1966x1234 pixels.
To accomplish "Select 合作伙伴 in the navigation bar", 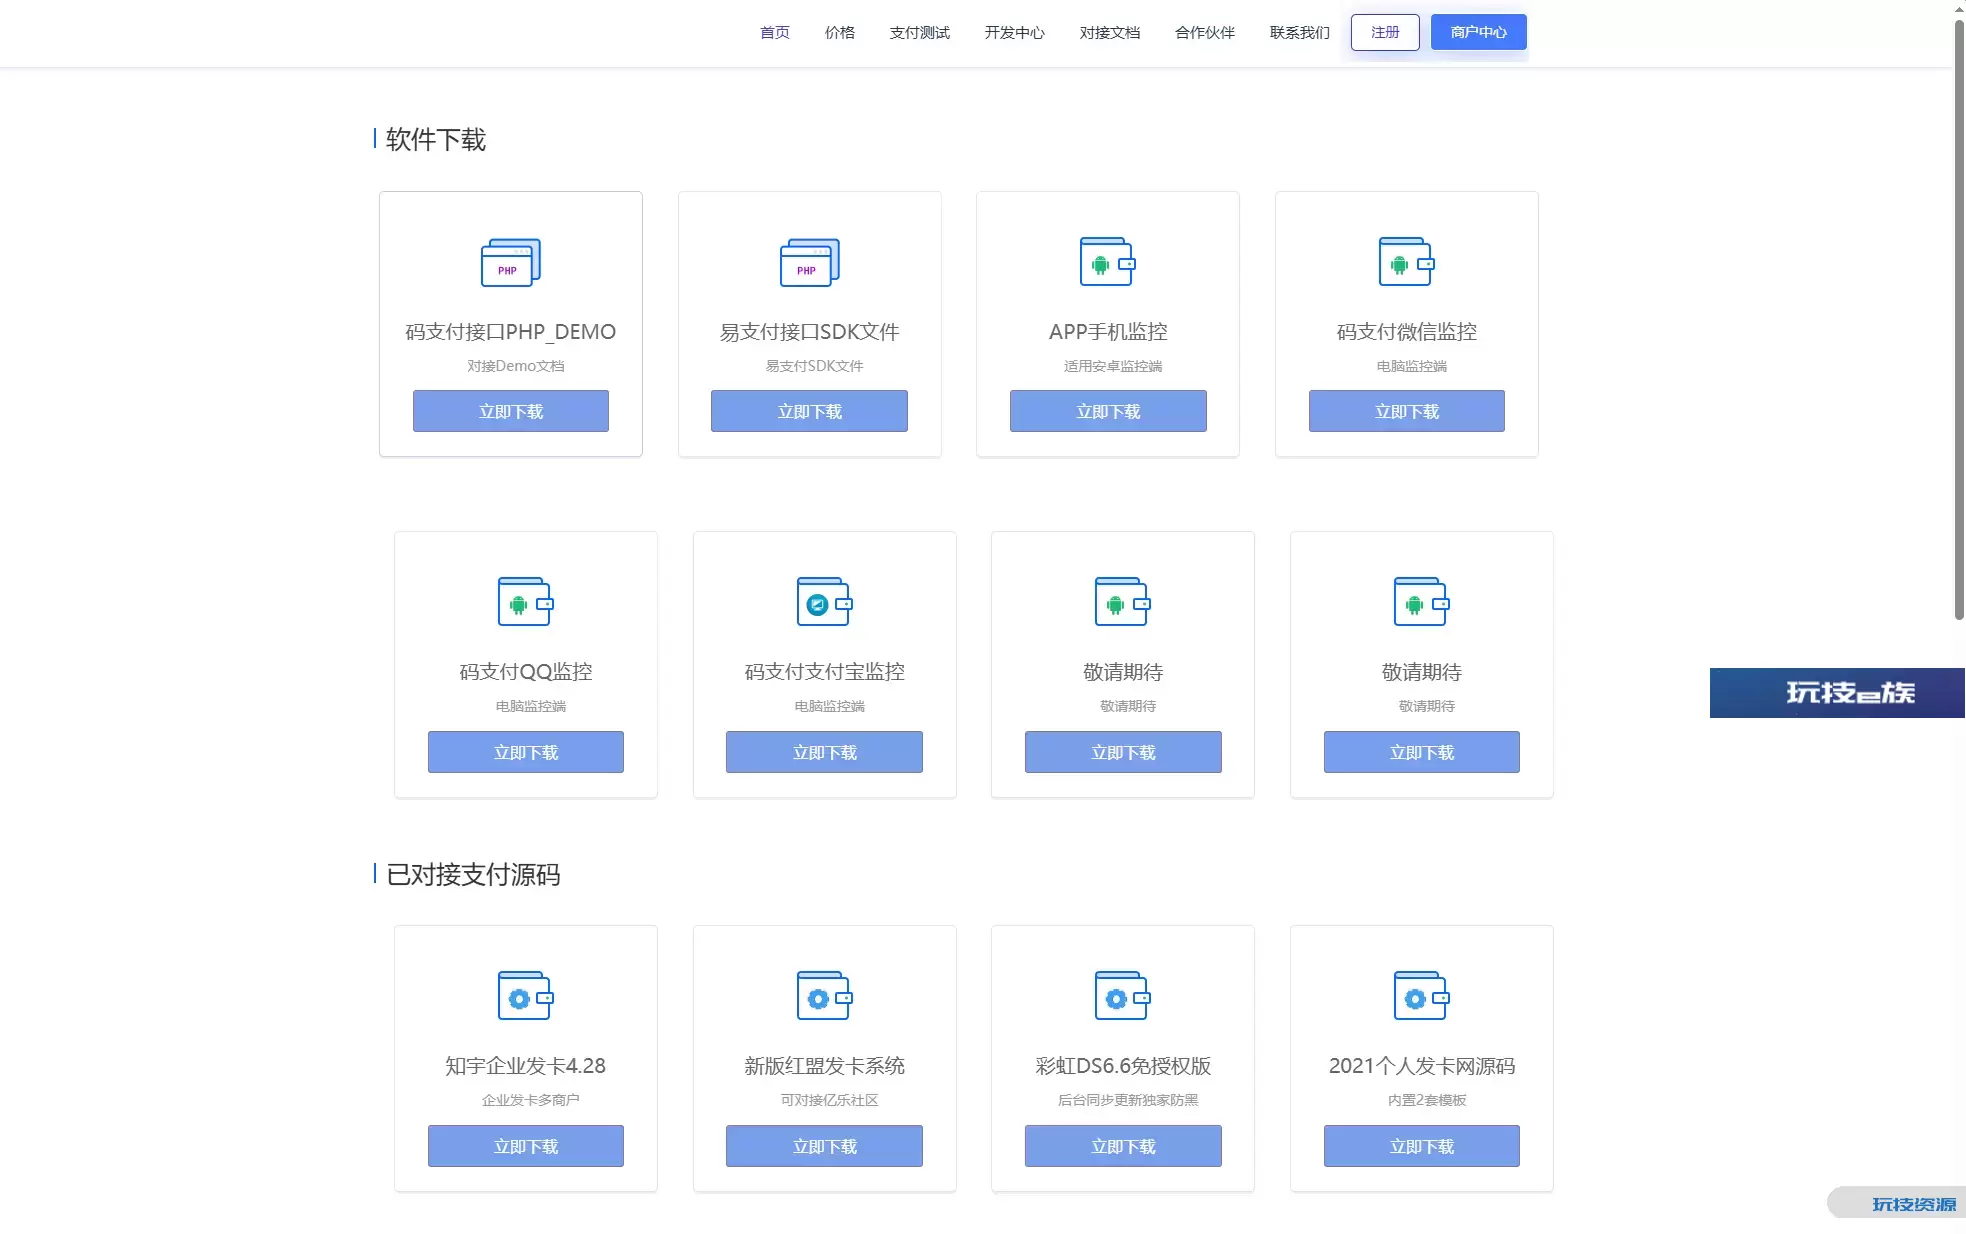I will [1205, 32].
